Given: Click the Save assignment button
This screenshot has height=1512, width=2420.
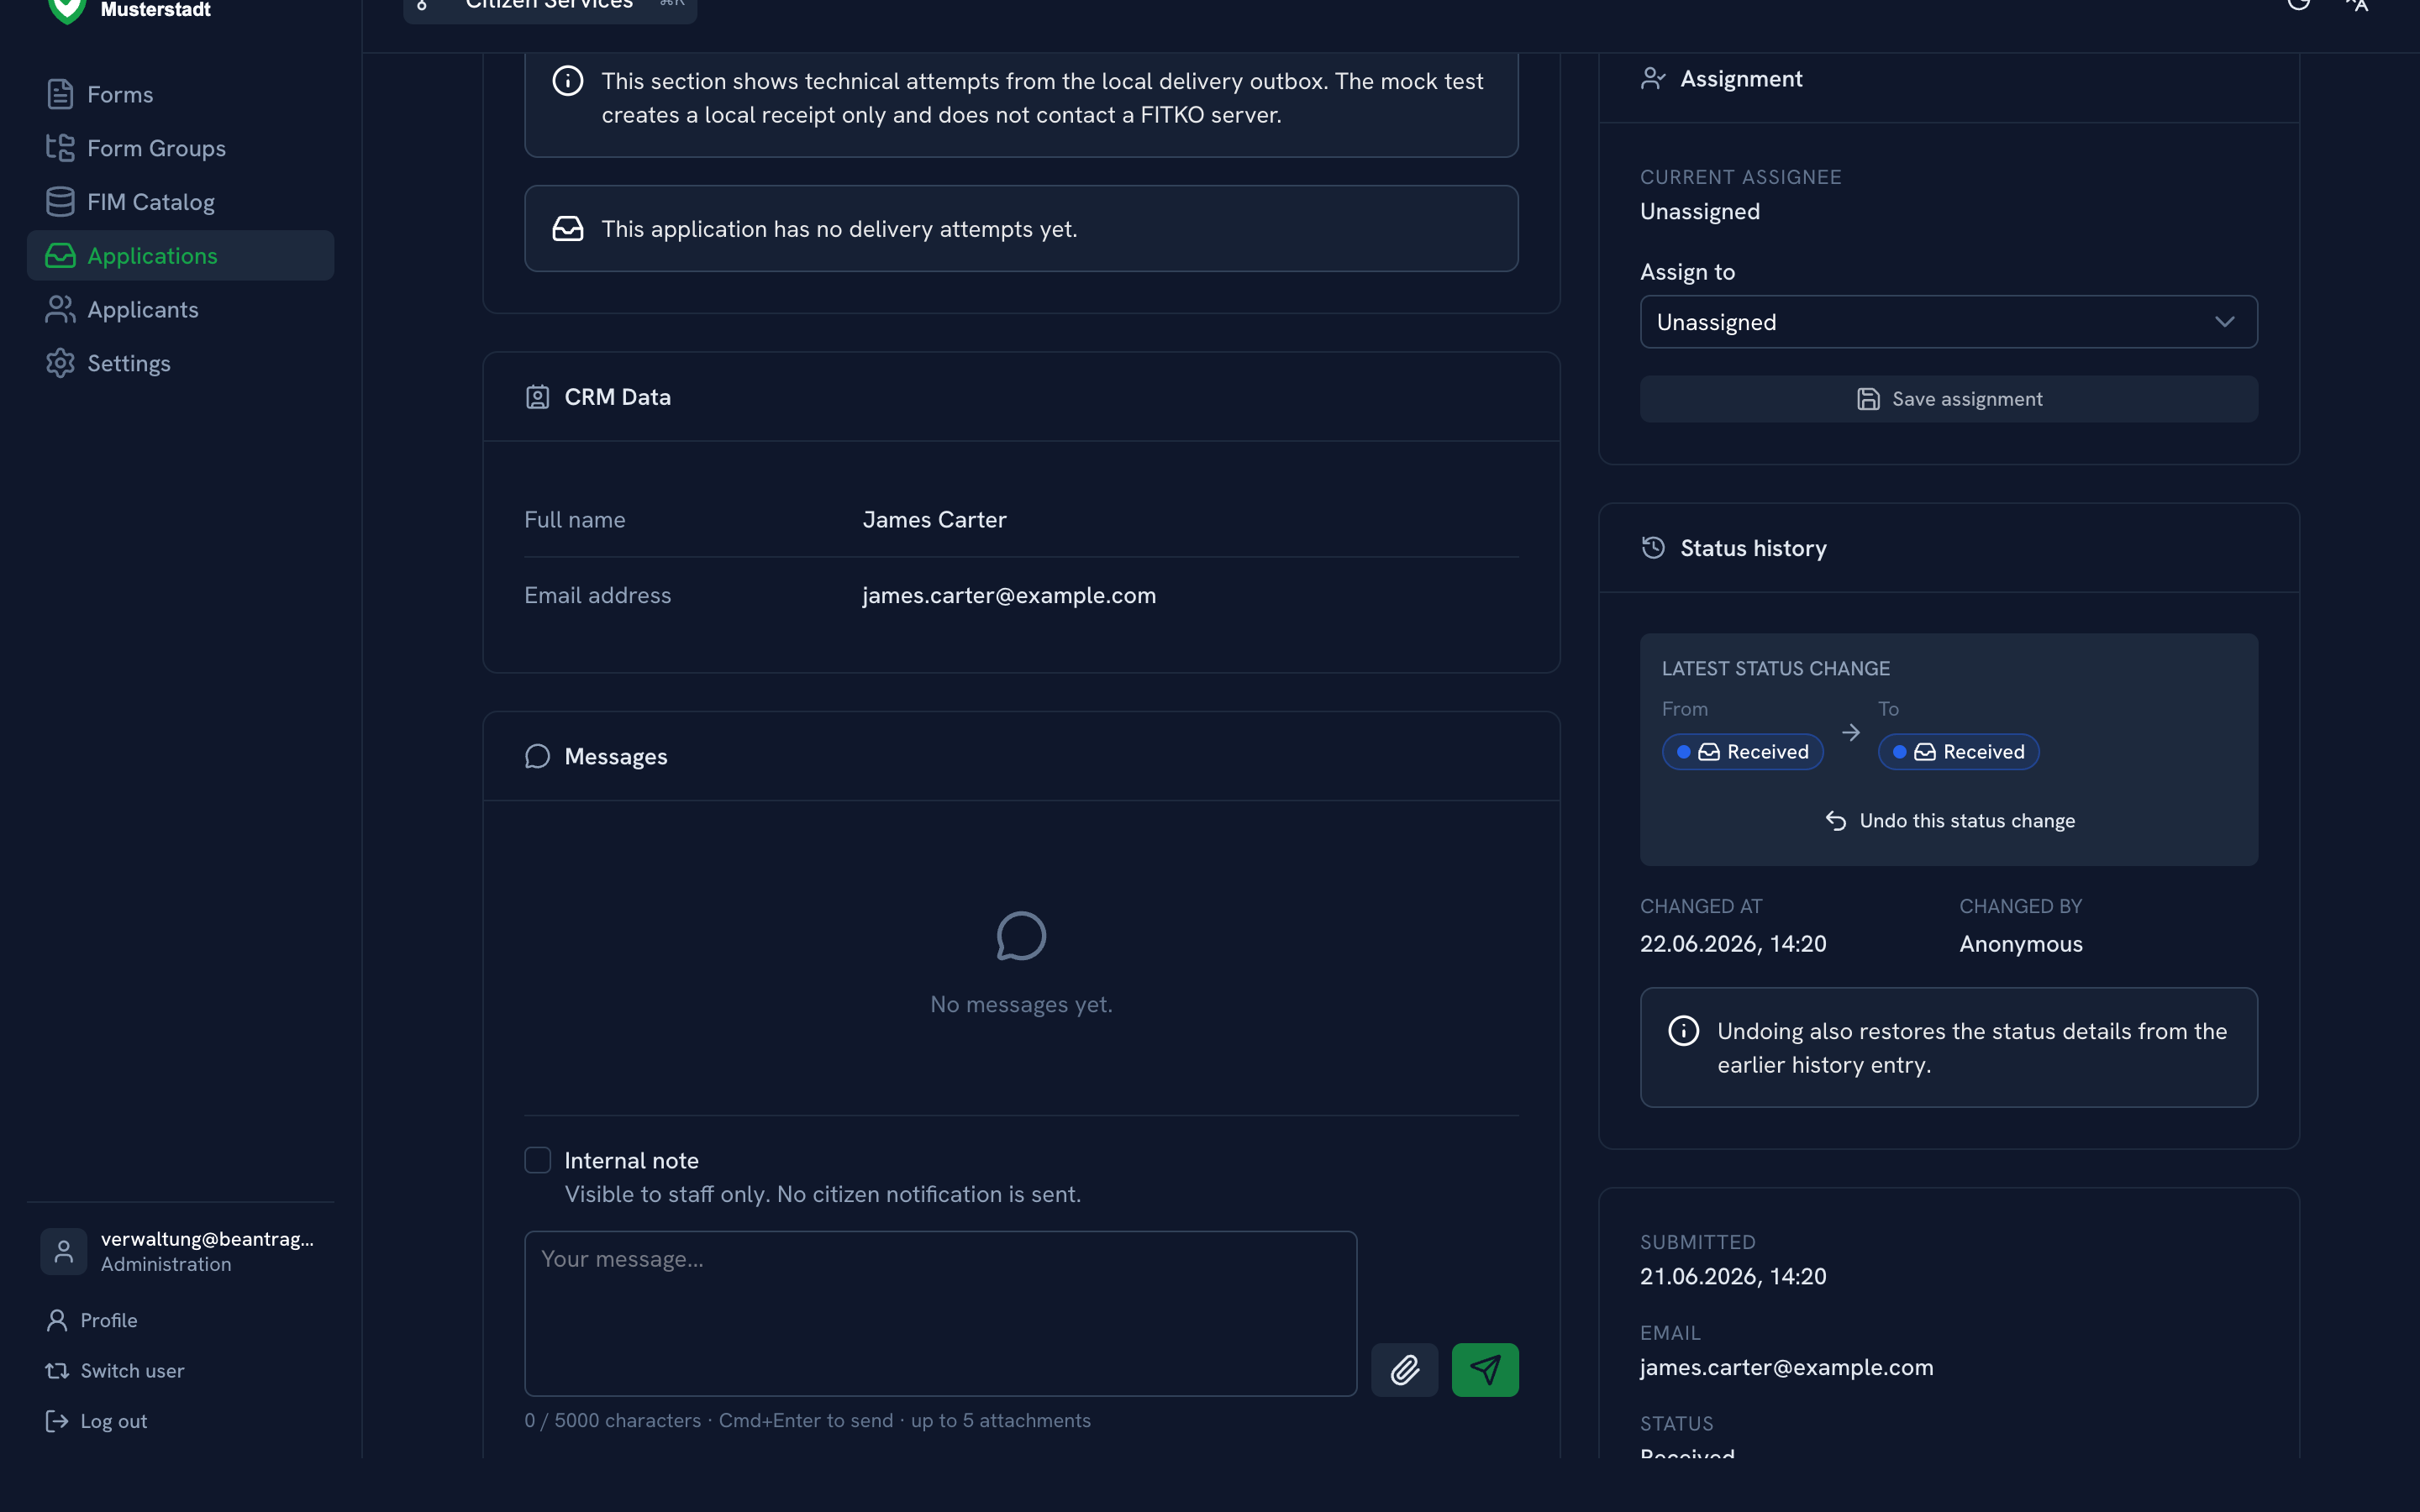Looking at the screenshot, I should (x=1948, y=399).
